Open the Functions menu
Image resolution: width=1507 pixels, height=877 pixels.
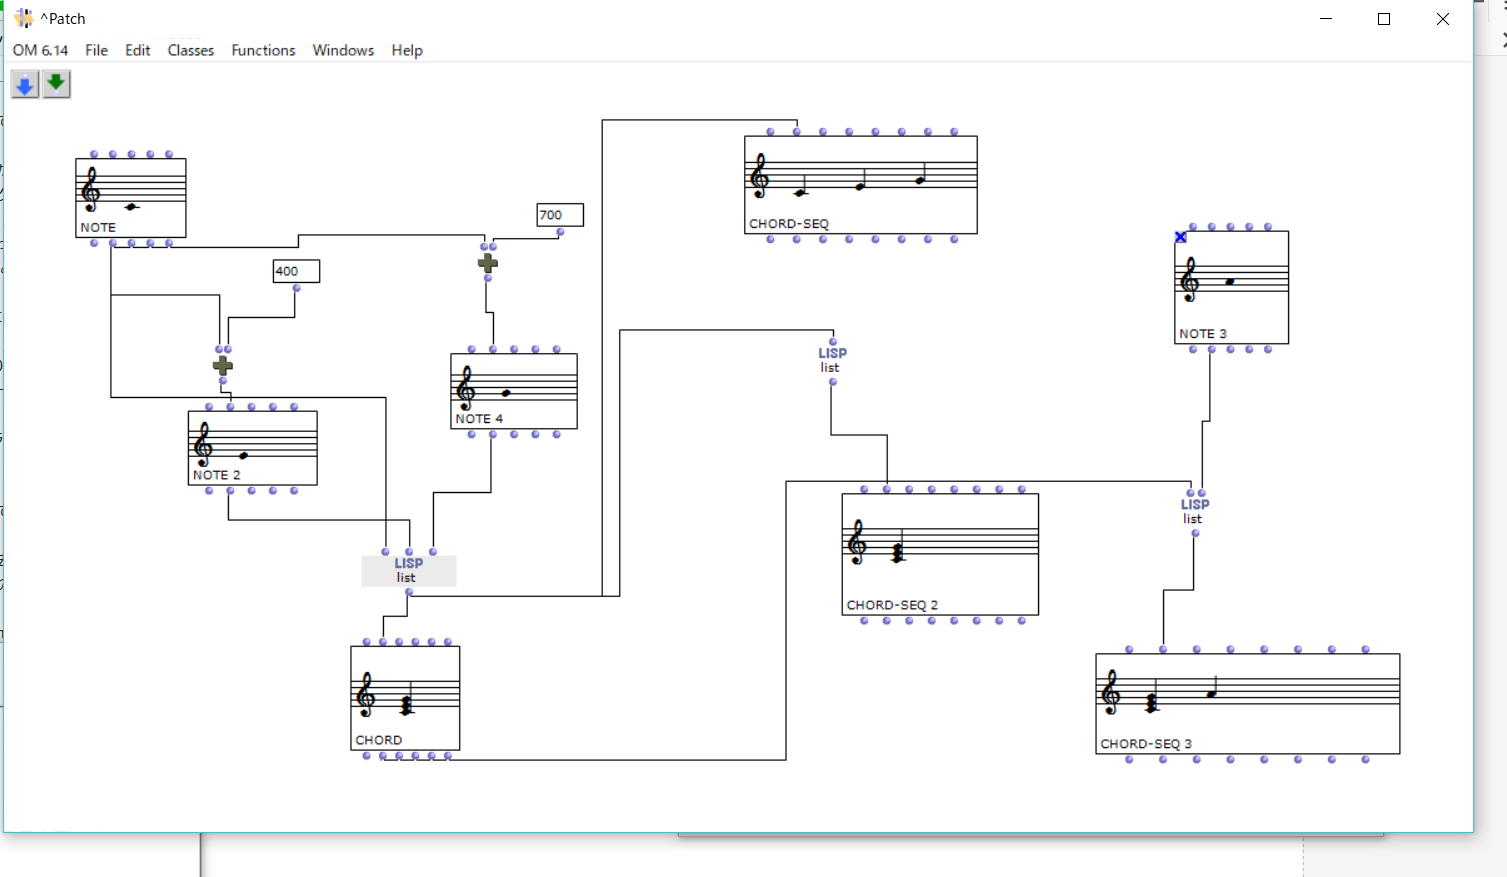coord(263,50)
